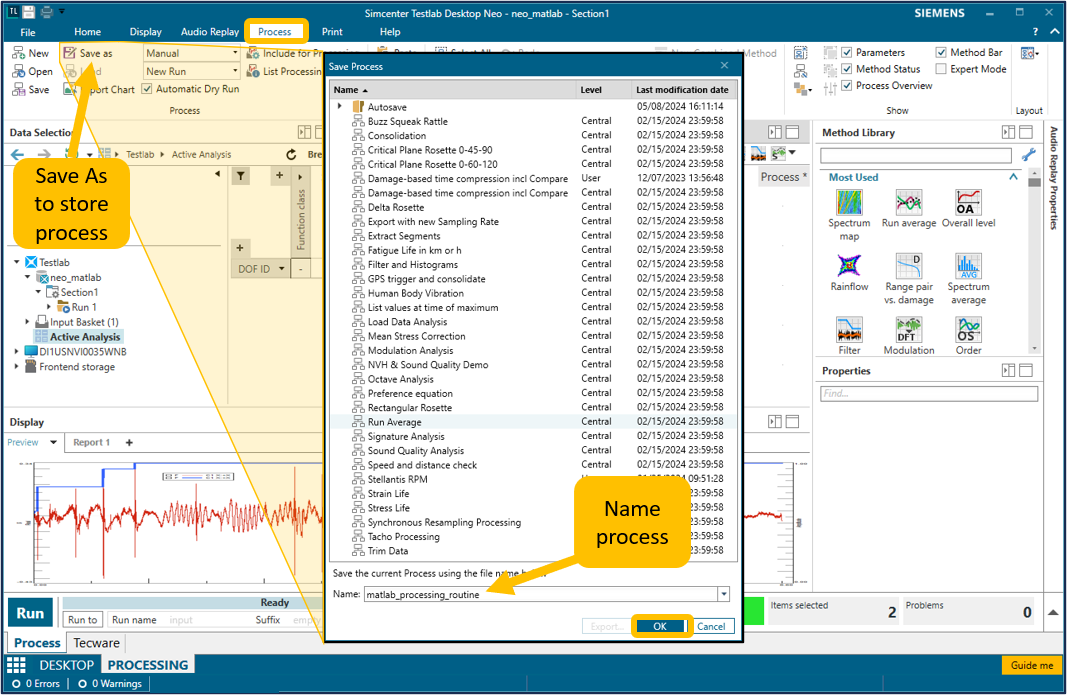Collapse the Testlab tree node

click(17, 262)
